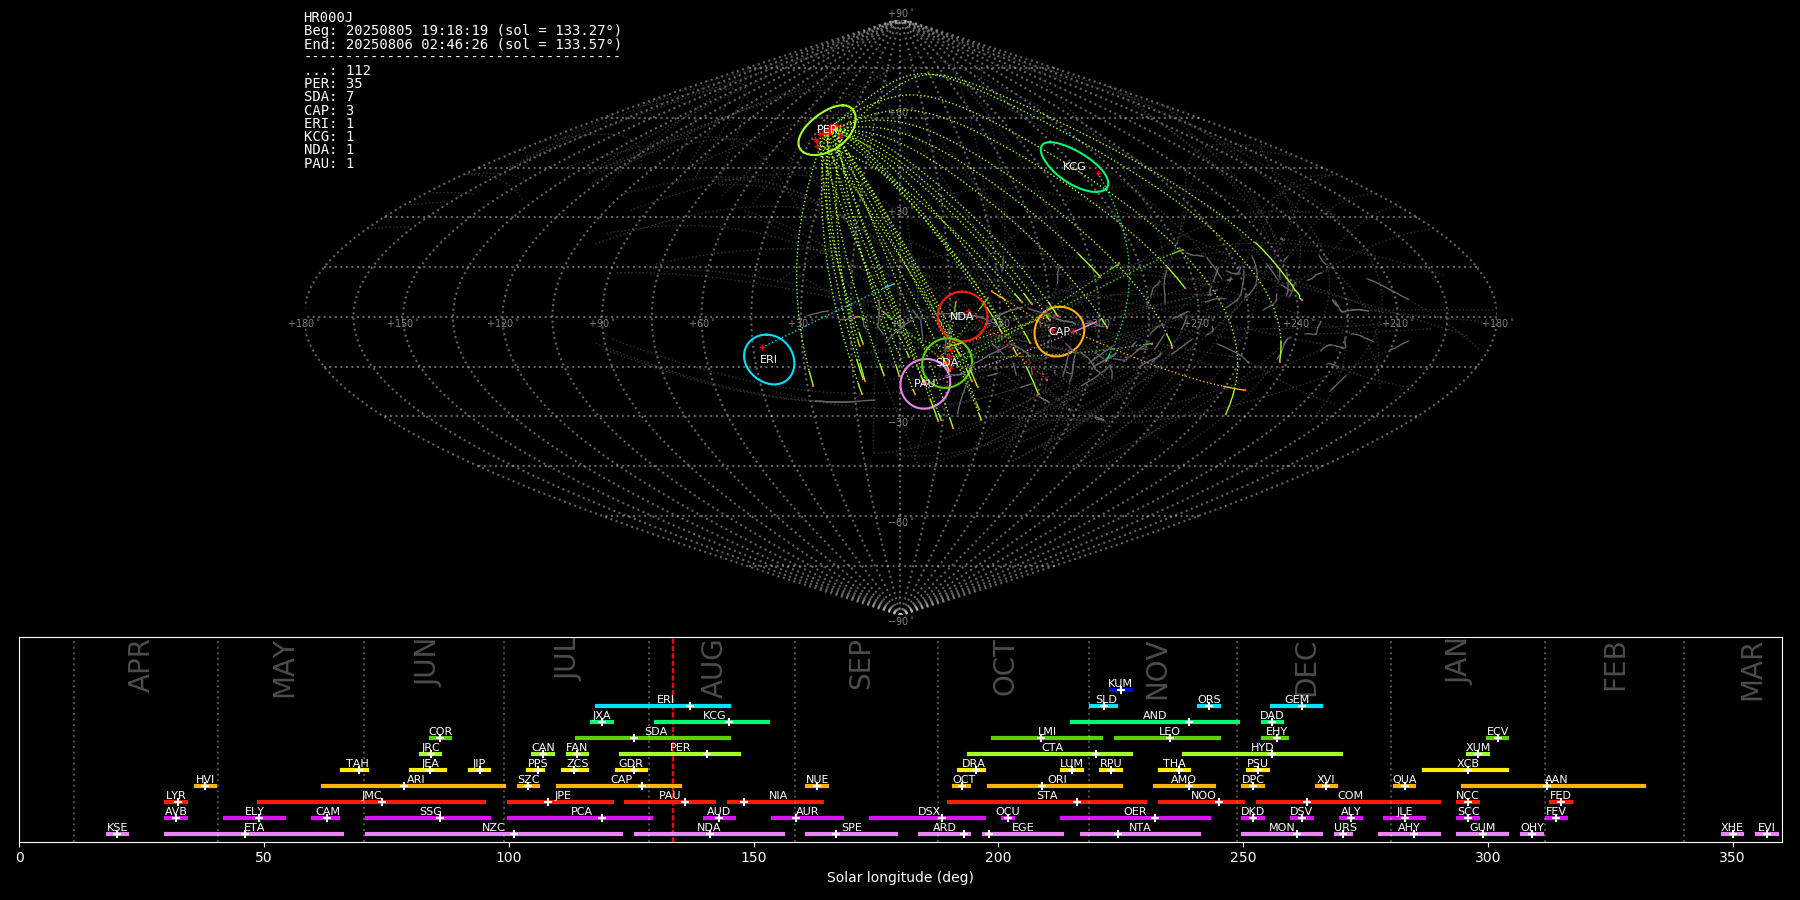Image resolution: width=1800 pixels, height=900 pixels.
Task: Click the LEO shower label in timeline
Action: (x=1169, y=731)
